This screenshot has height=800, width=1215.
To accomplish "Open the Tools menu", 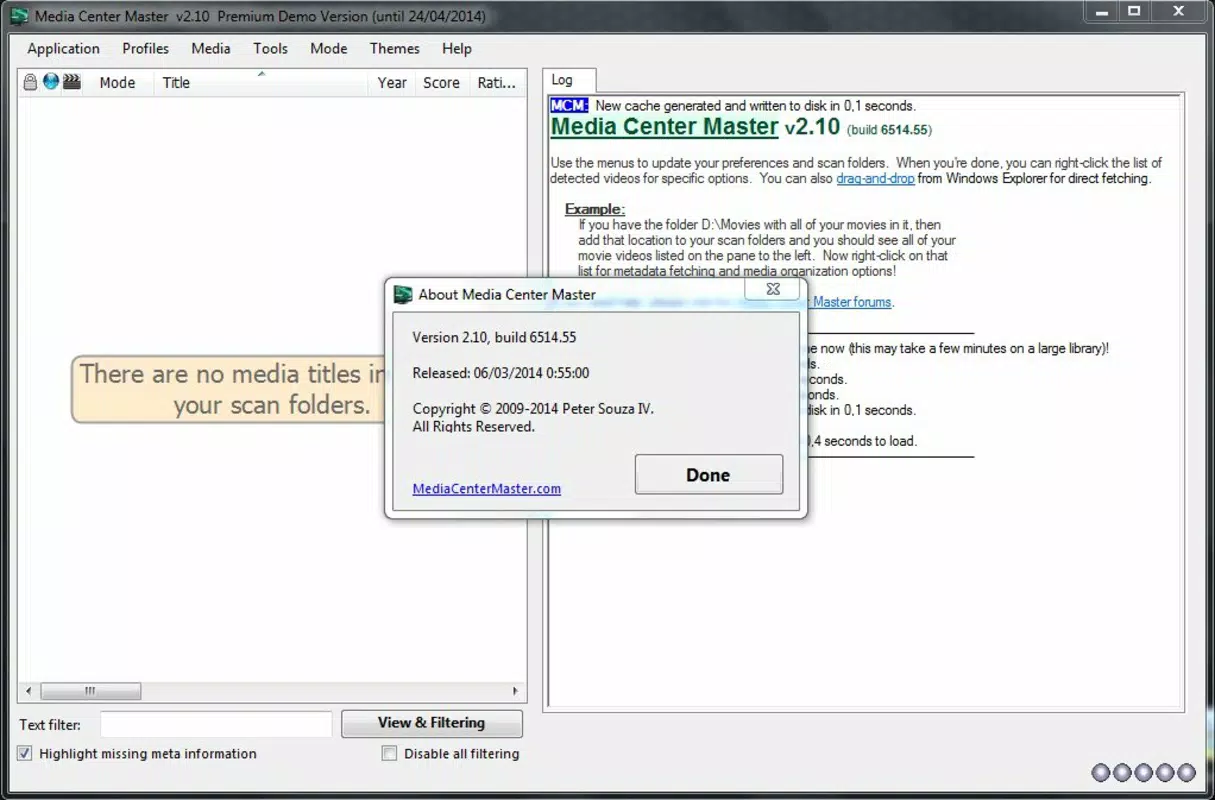I will pos(271,48).
